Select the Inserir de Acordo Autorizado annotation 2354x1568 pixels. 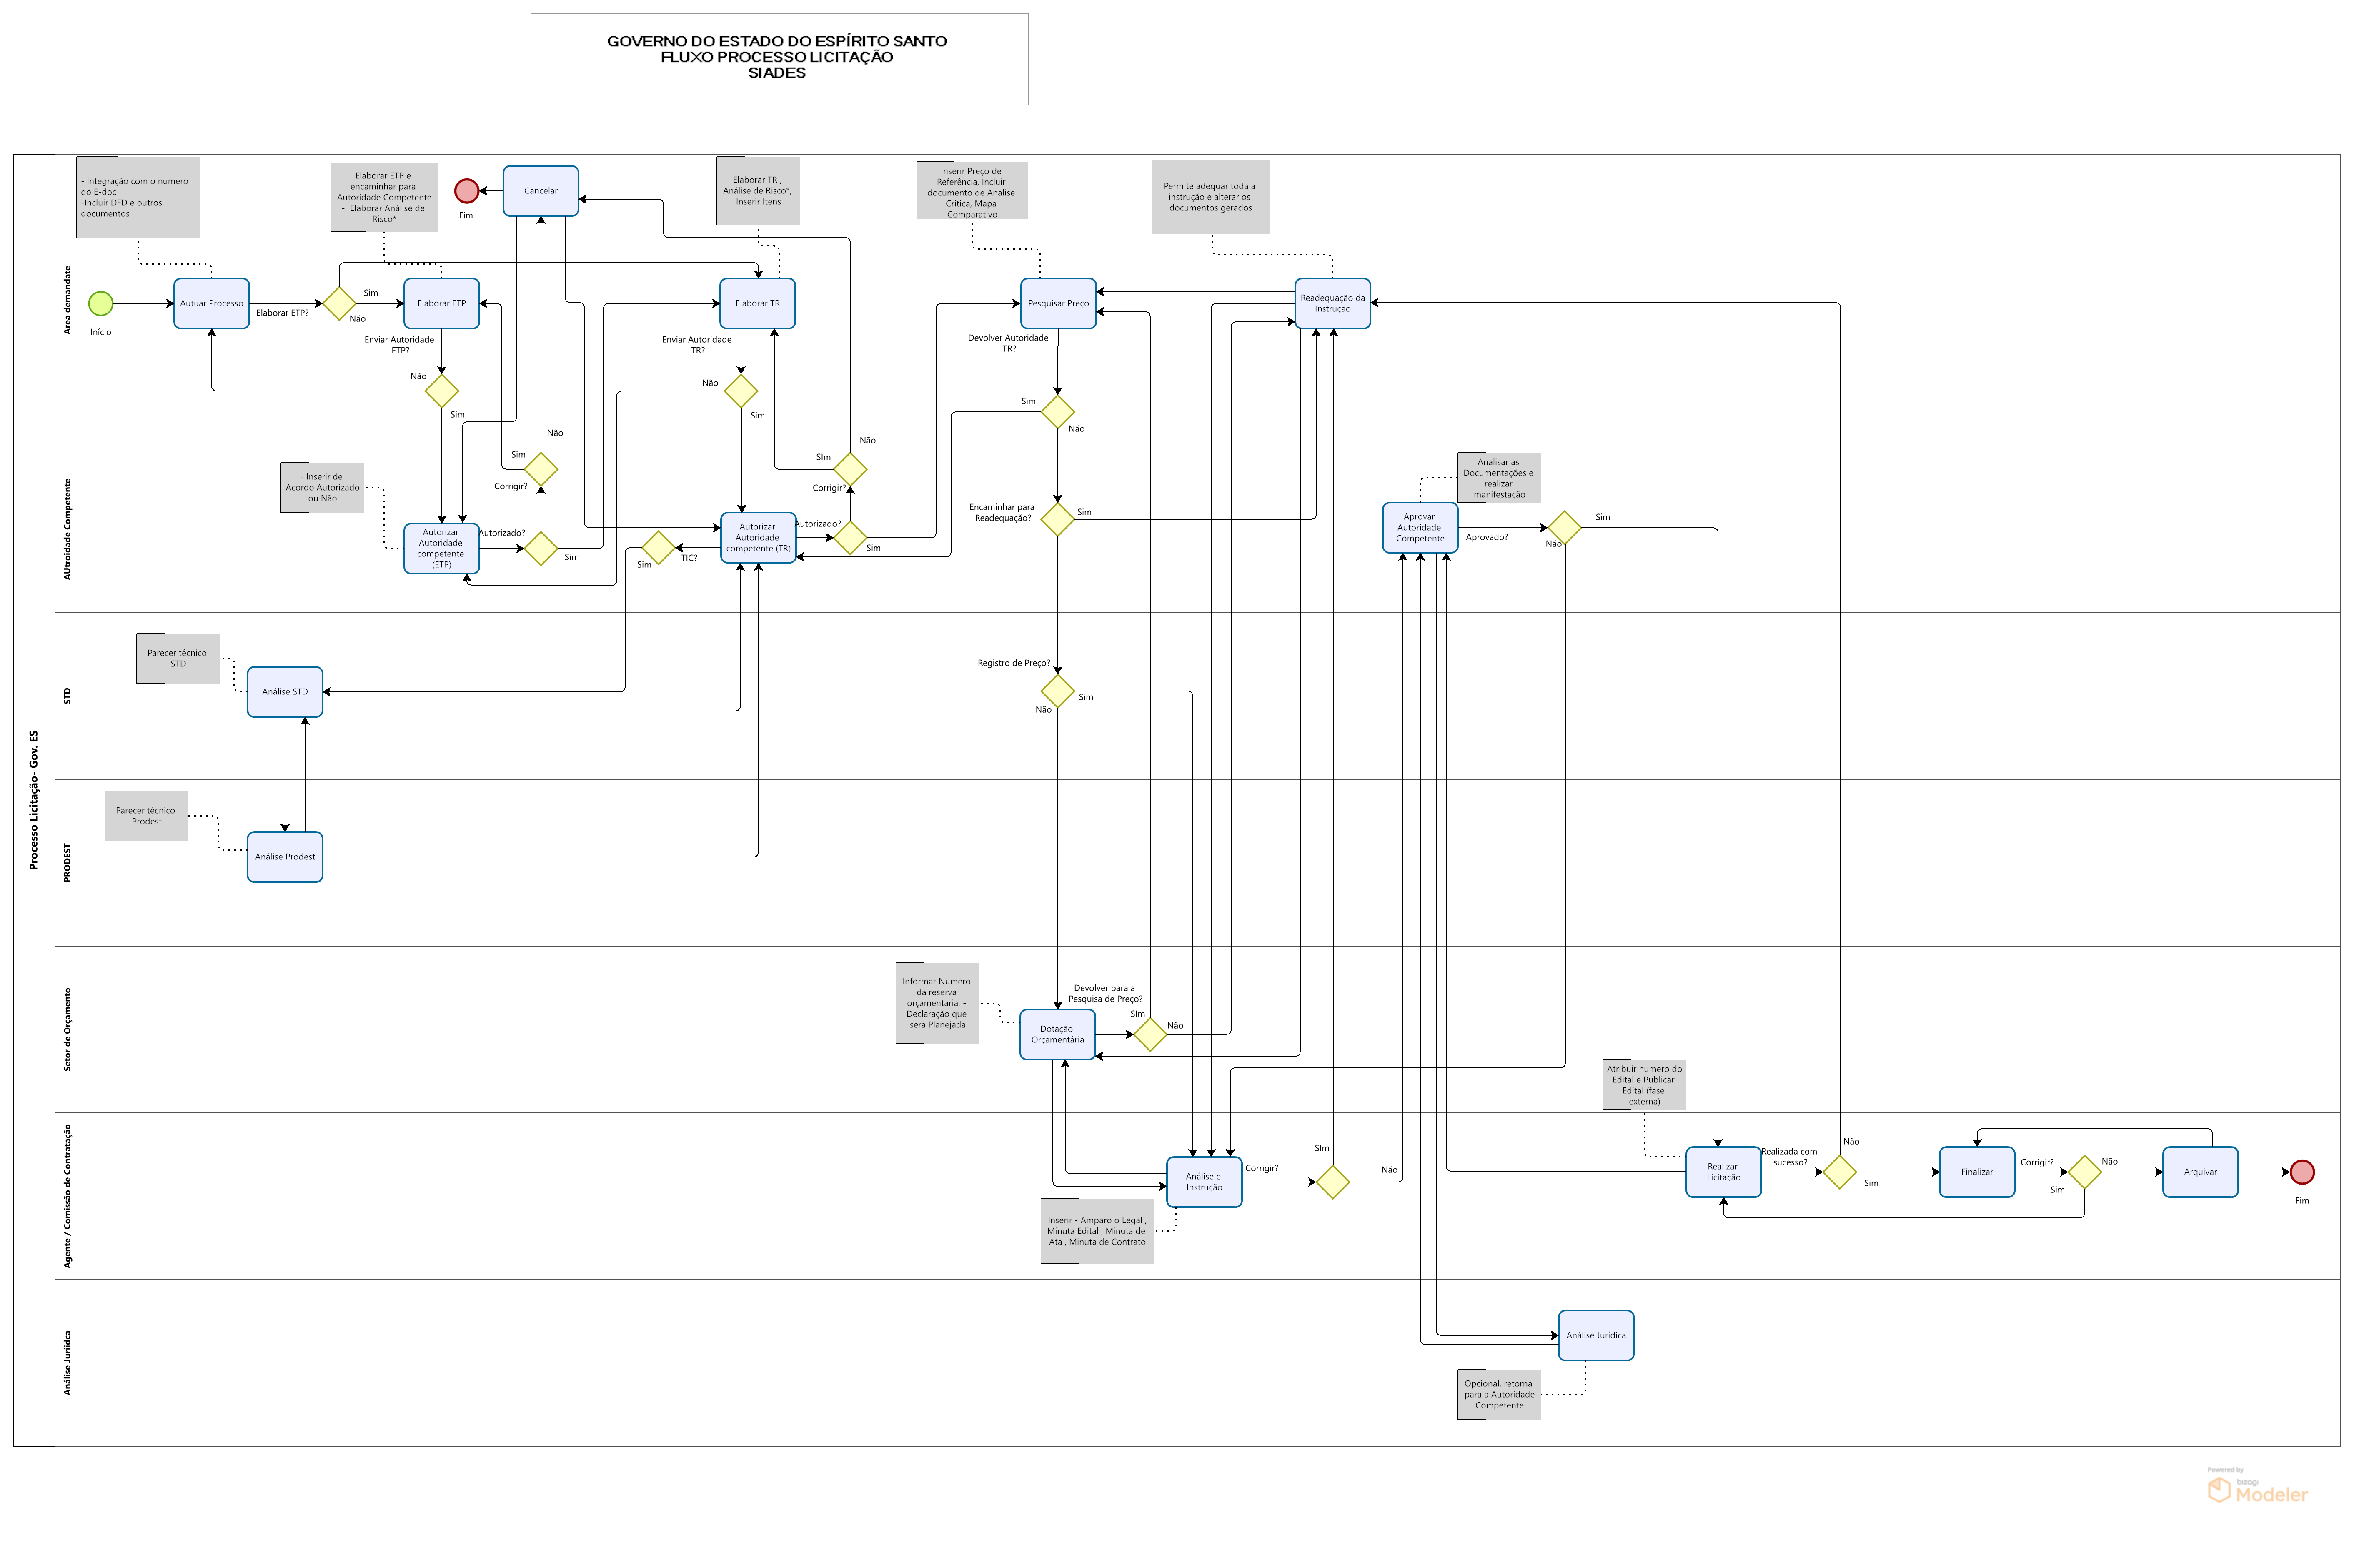(x=322, y=488)
